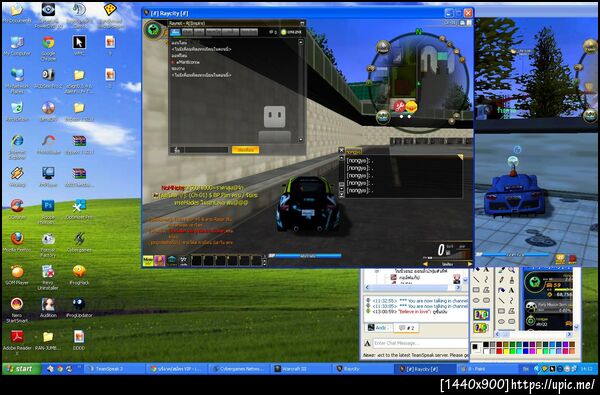Screen dimensions: 600x395
Task: Switch to the first blue Raynet tab
Action: [175, 32]
